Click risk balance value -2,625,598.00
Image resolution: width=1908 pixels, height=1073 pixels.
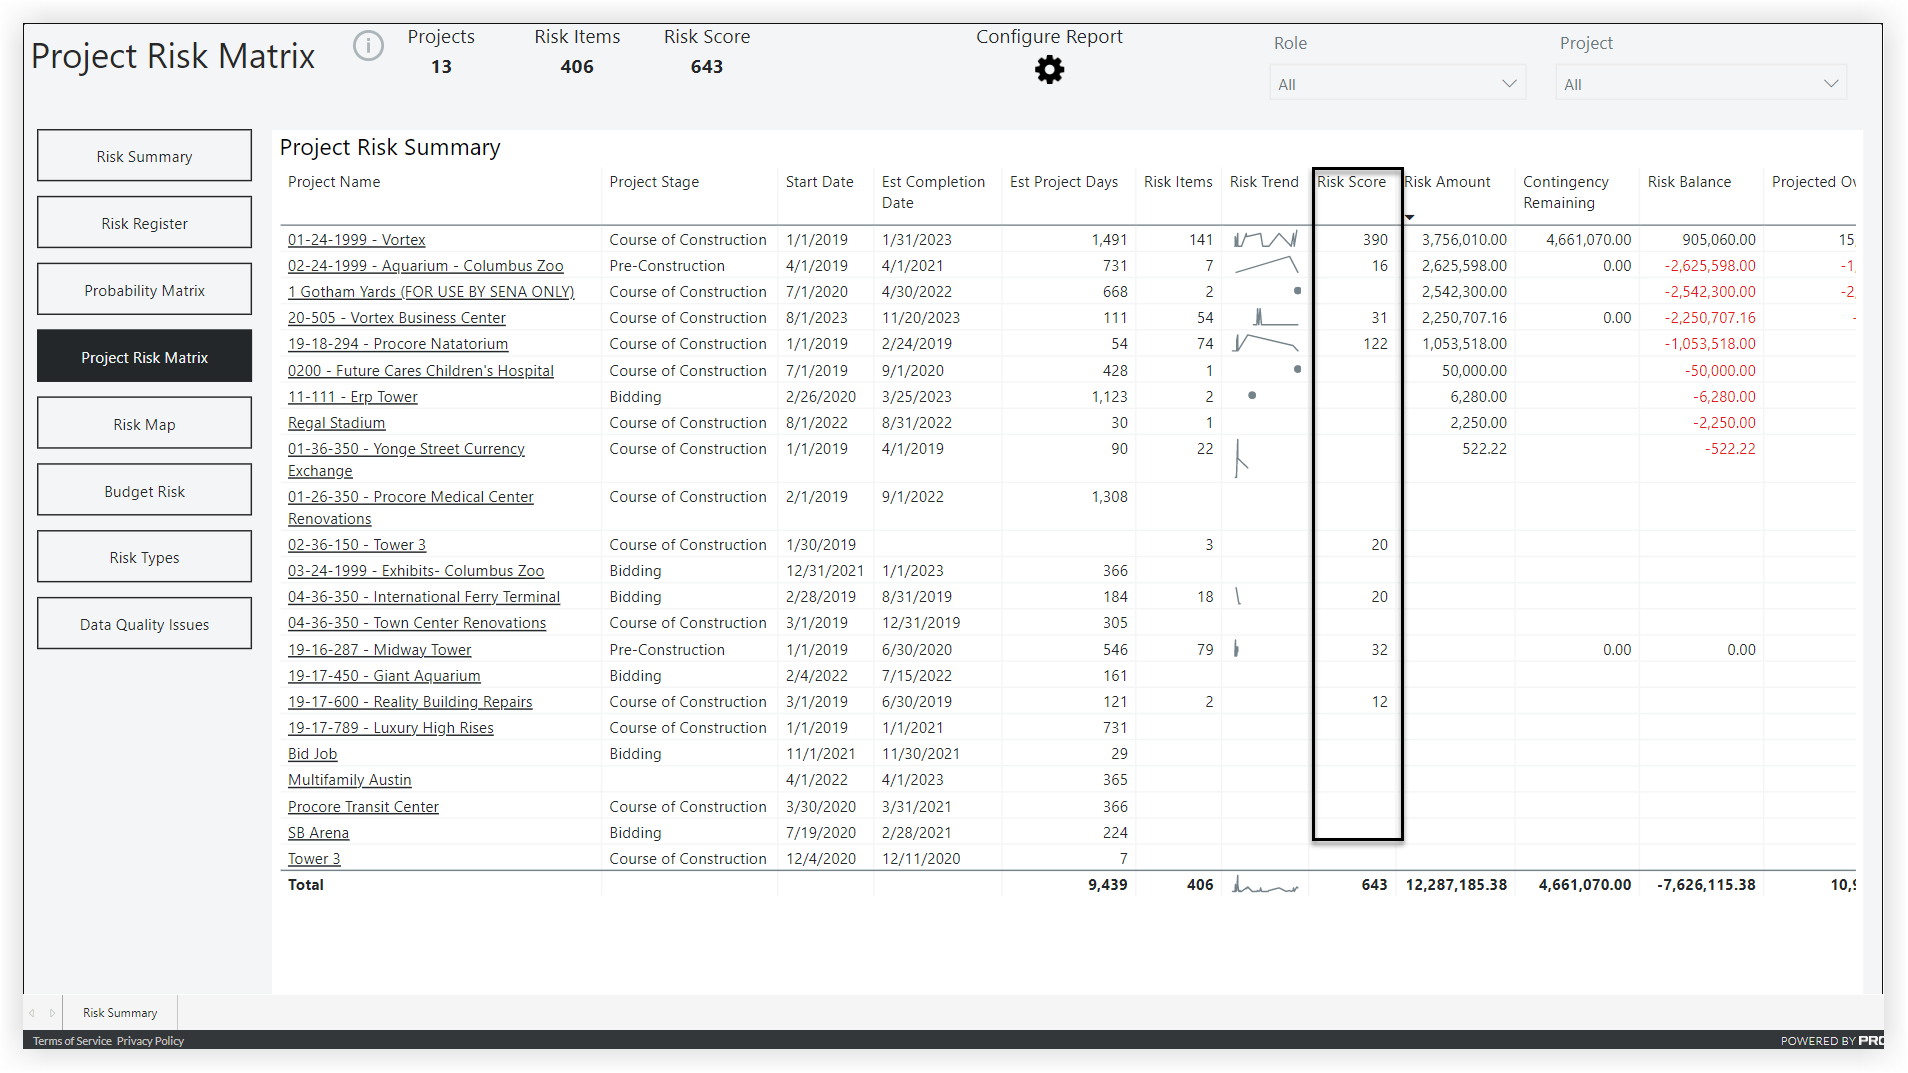pyautogui.click(x=1710, y=266)
